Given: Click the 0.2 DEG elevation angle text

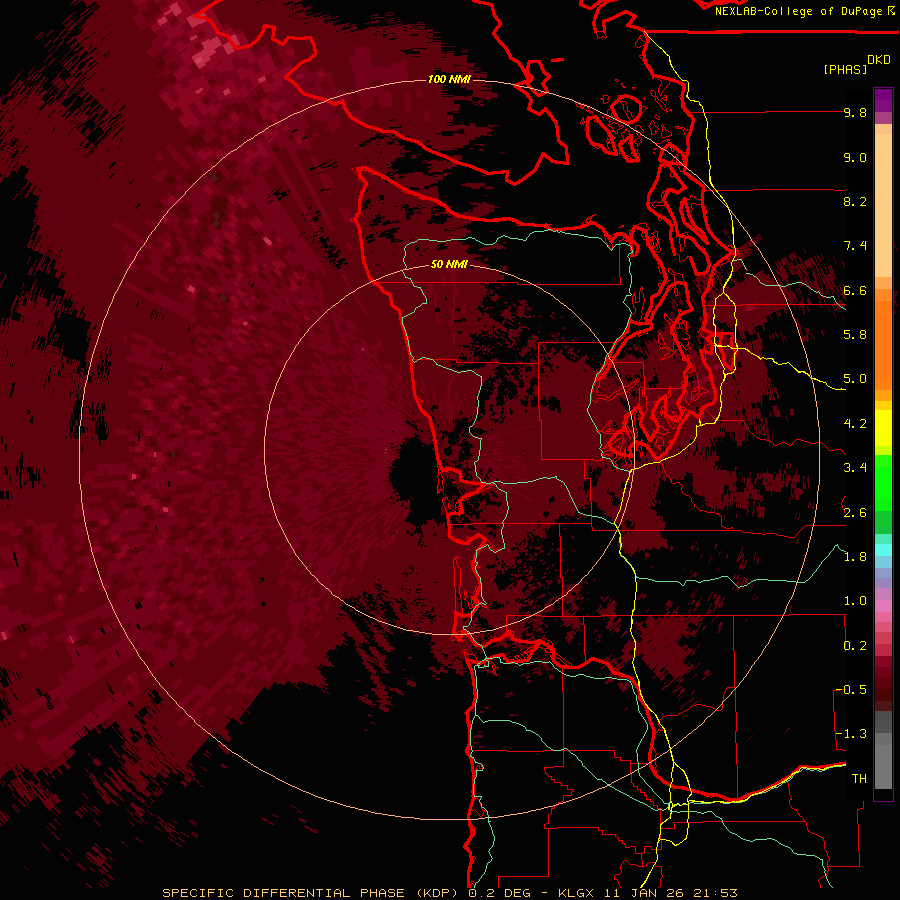Looking at the screenshot, I should pyautogui.click(x=499, y=893).
